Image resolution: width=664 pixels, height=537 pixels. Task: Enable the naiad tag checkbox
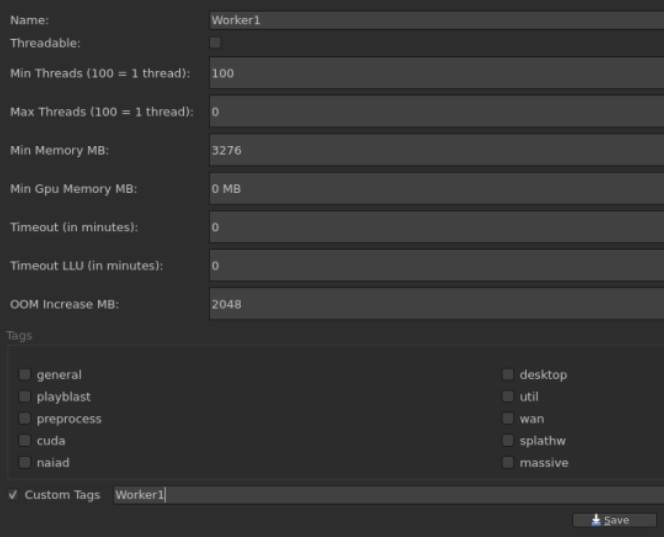25,463
